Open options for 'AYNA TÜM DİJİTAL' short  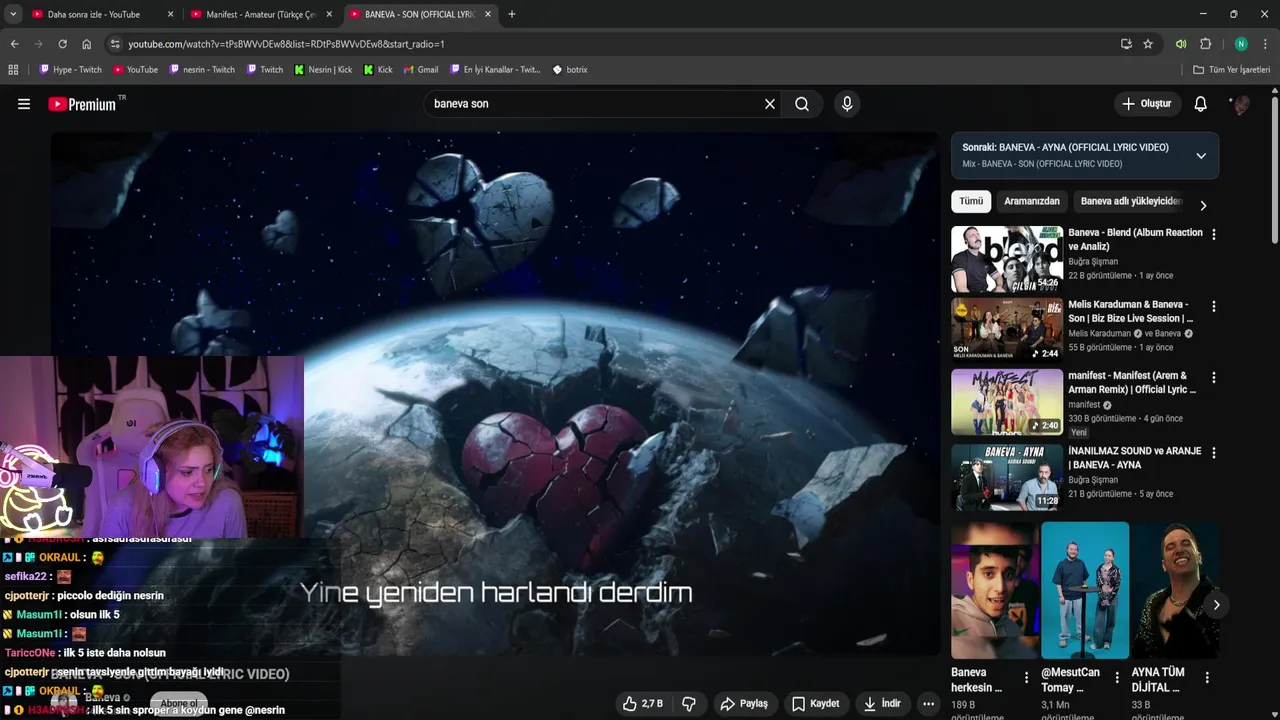tap(1206, 677)
